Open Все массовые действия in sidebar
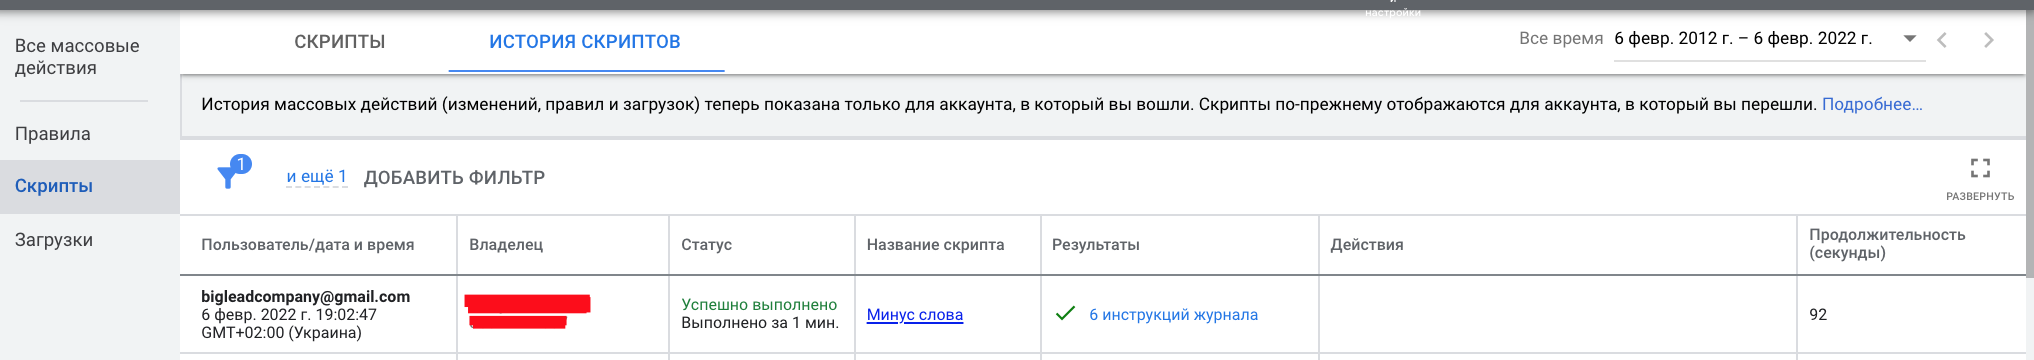This screenshot has height=360, width=2034. [x=77, y=57]
